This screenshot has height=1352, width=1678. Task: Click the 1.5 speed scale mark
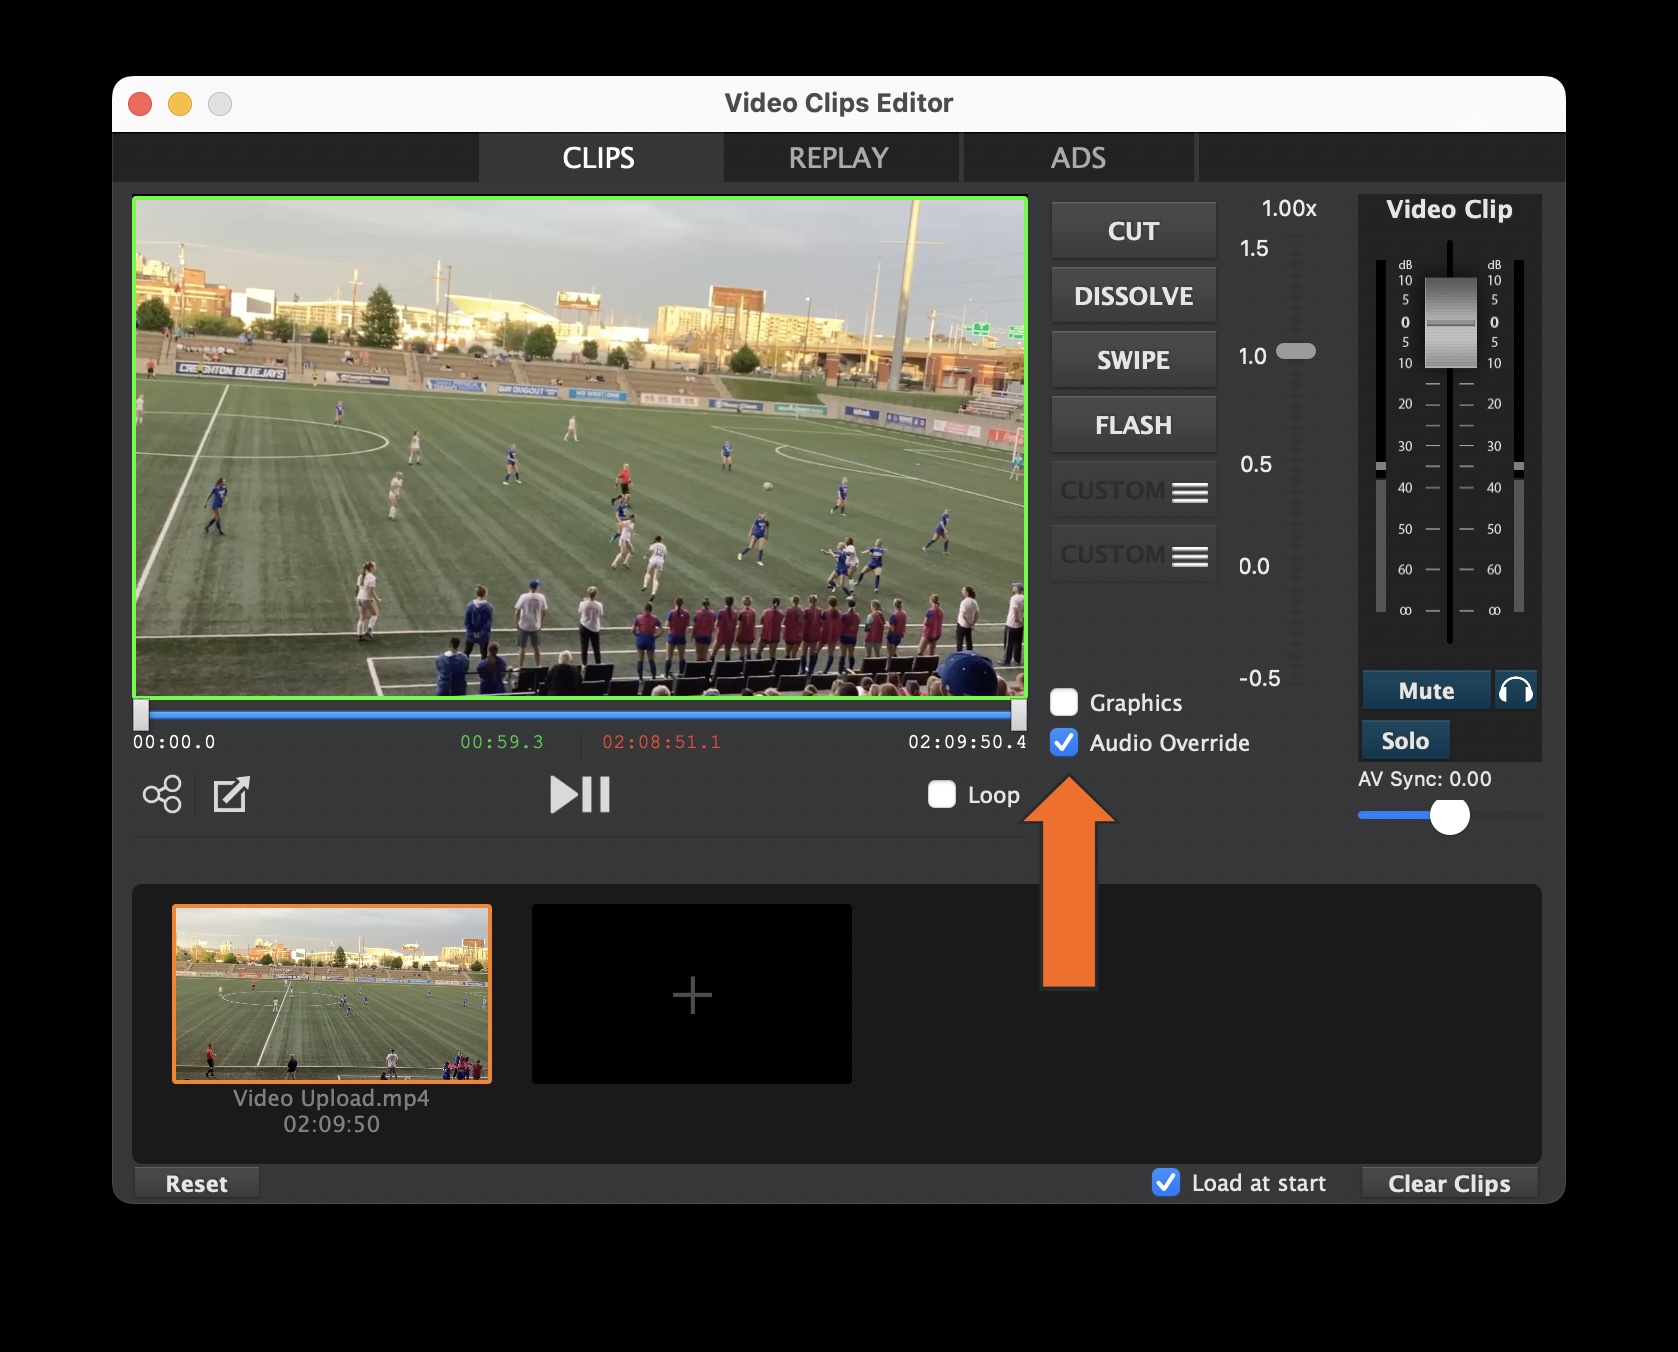(x=1254, y=248)
